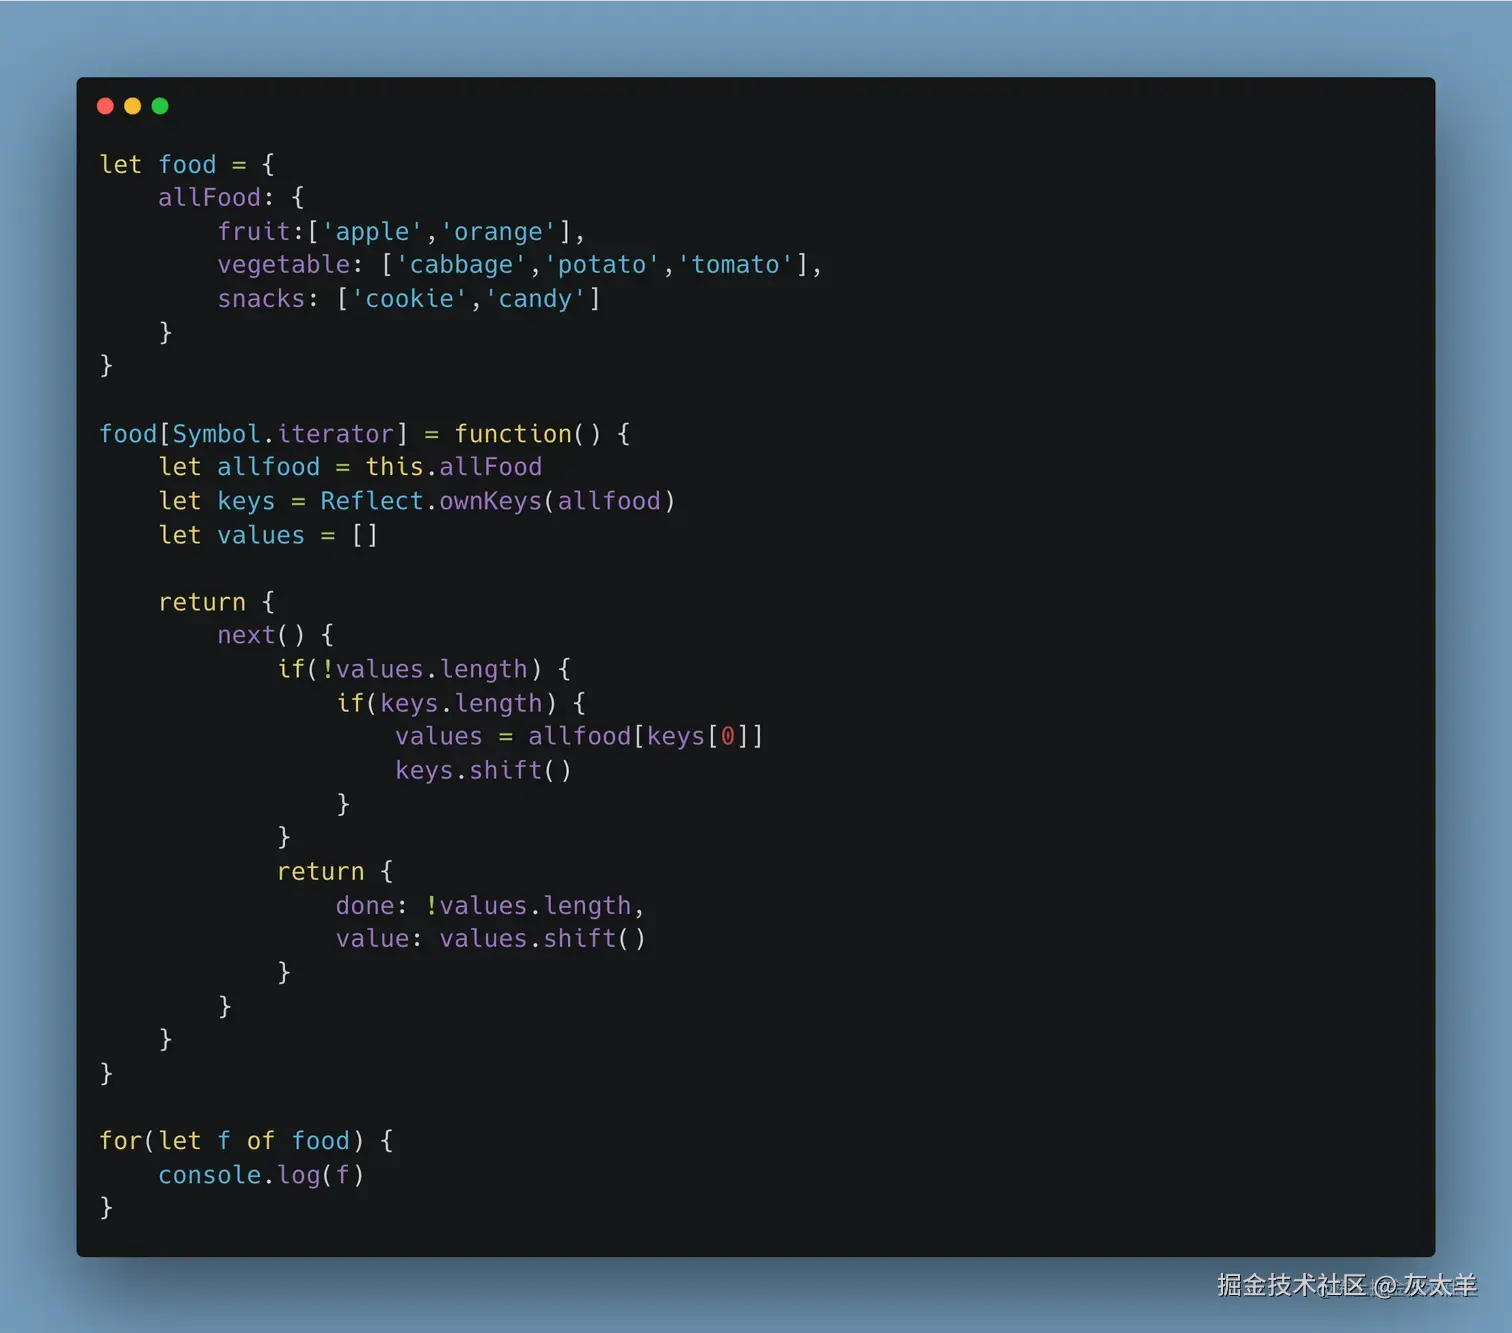Click the green maximize dot
Viewport: 1512px width, 1333px height.
[160, 106]
